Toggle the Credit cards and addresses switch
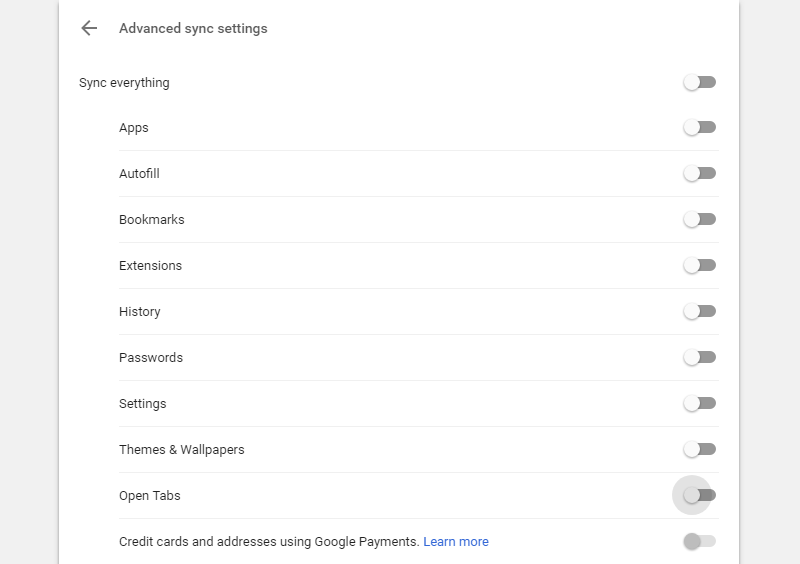The height and width of the screenshot is (564, 800). pos(700,541)
